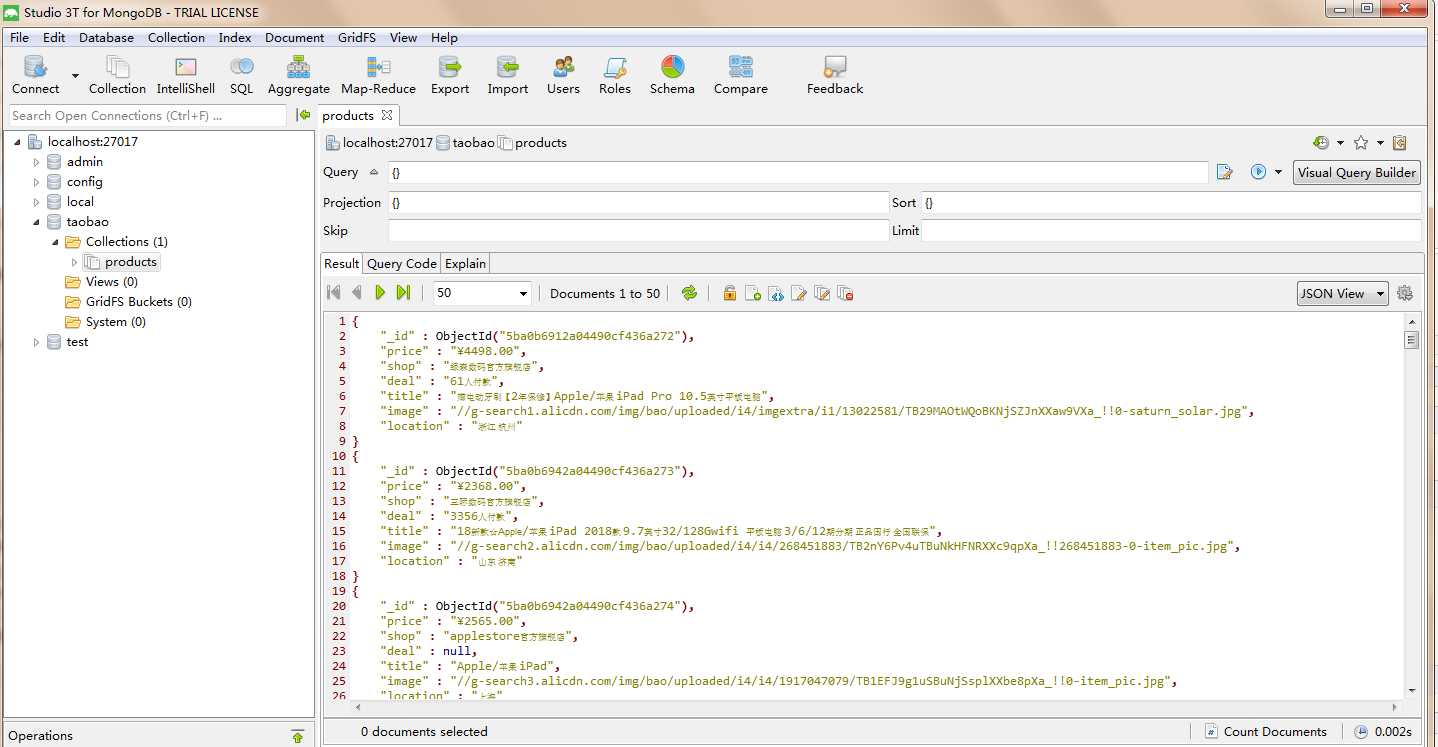Click the add document icon

[x=753, y=293]
